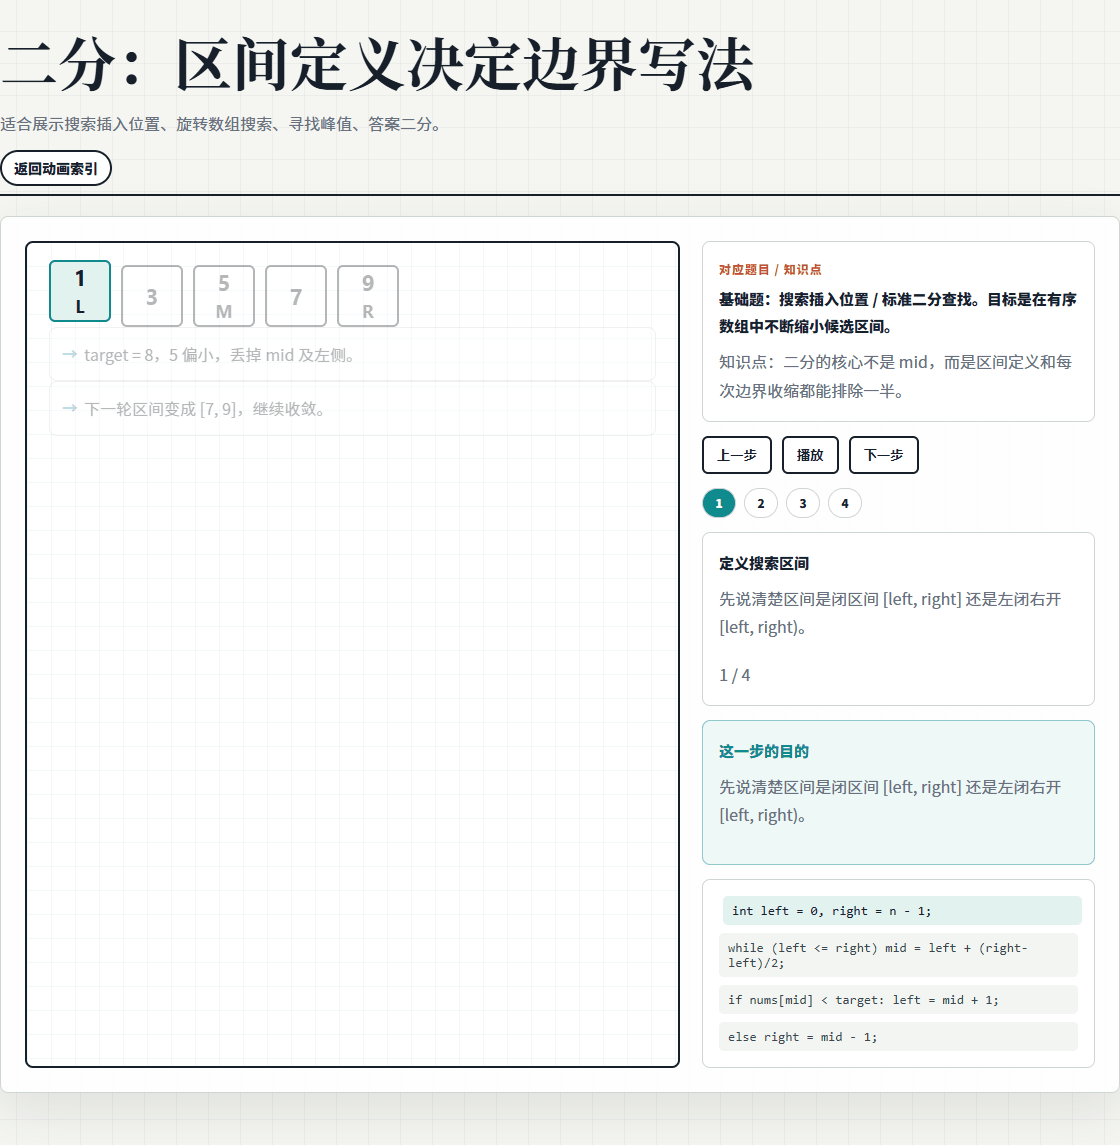The height and width of the screenshot is (1145, 1120).
Task: Click the code line 'int left = 0, right = n - 1;'
Action: point(902,911)
